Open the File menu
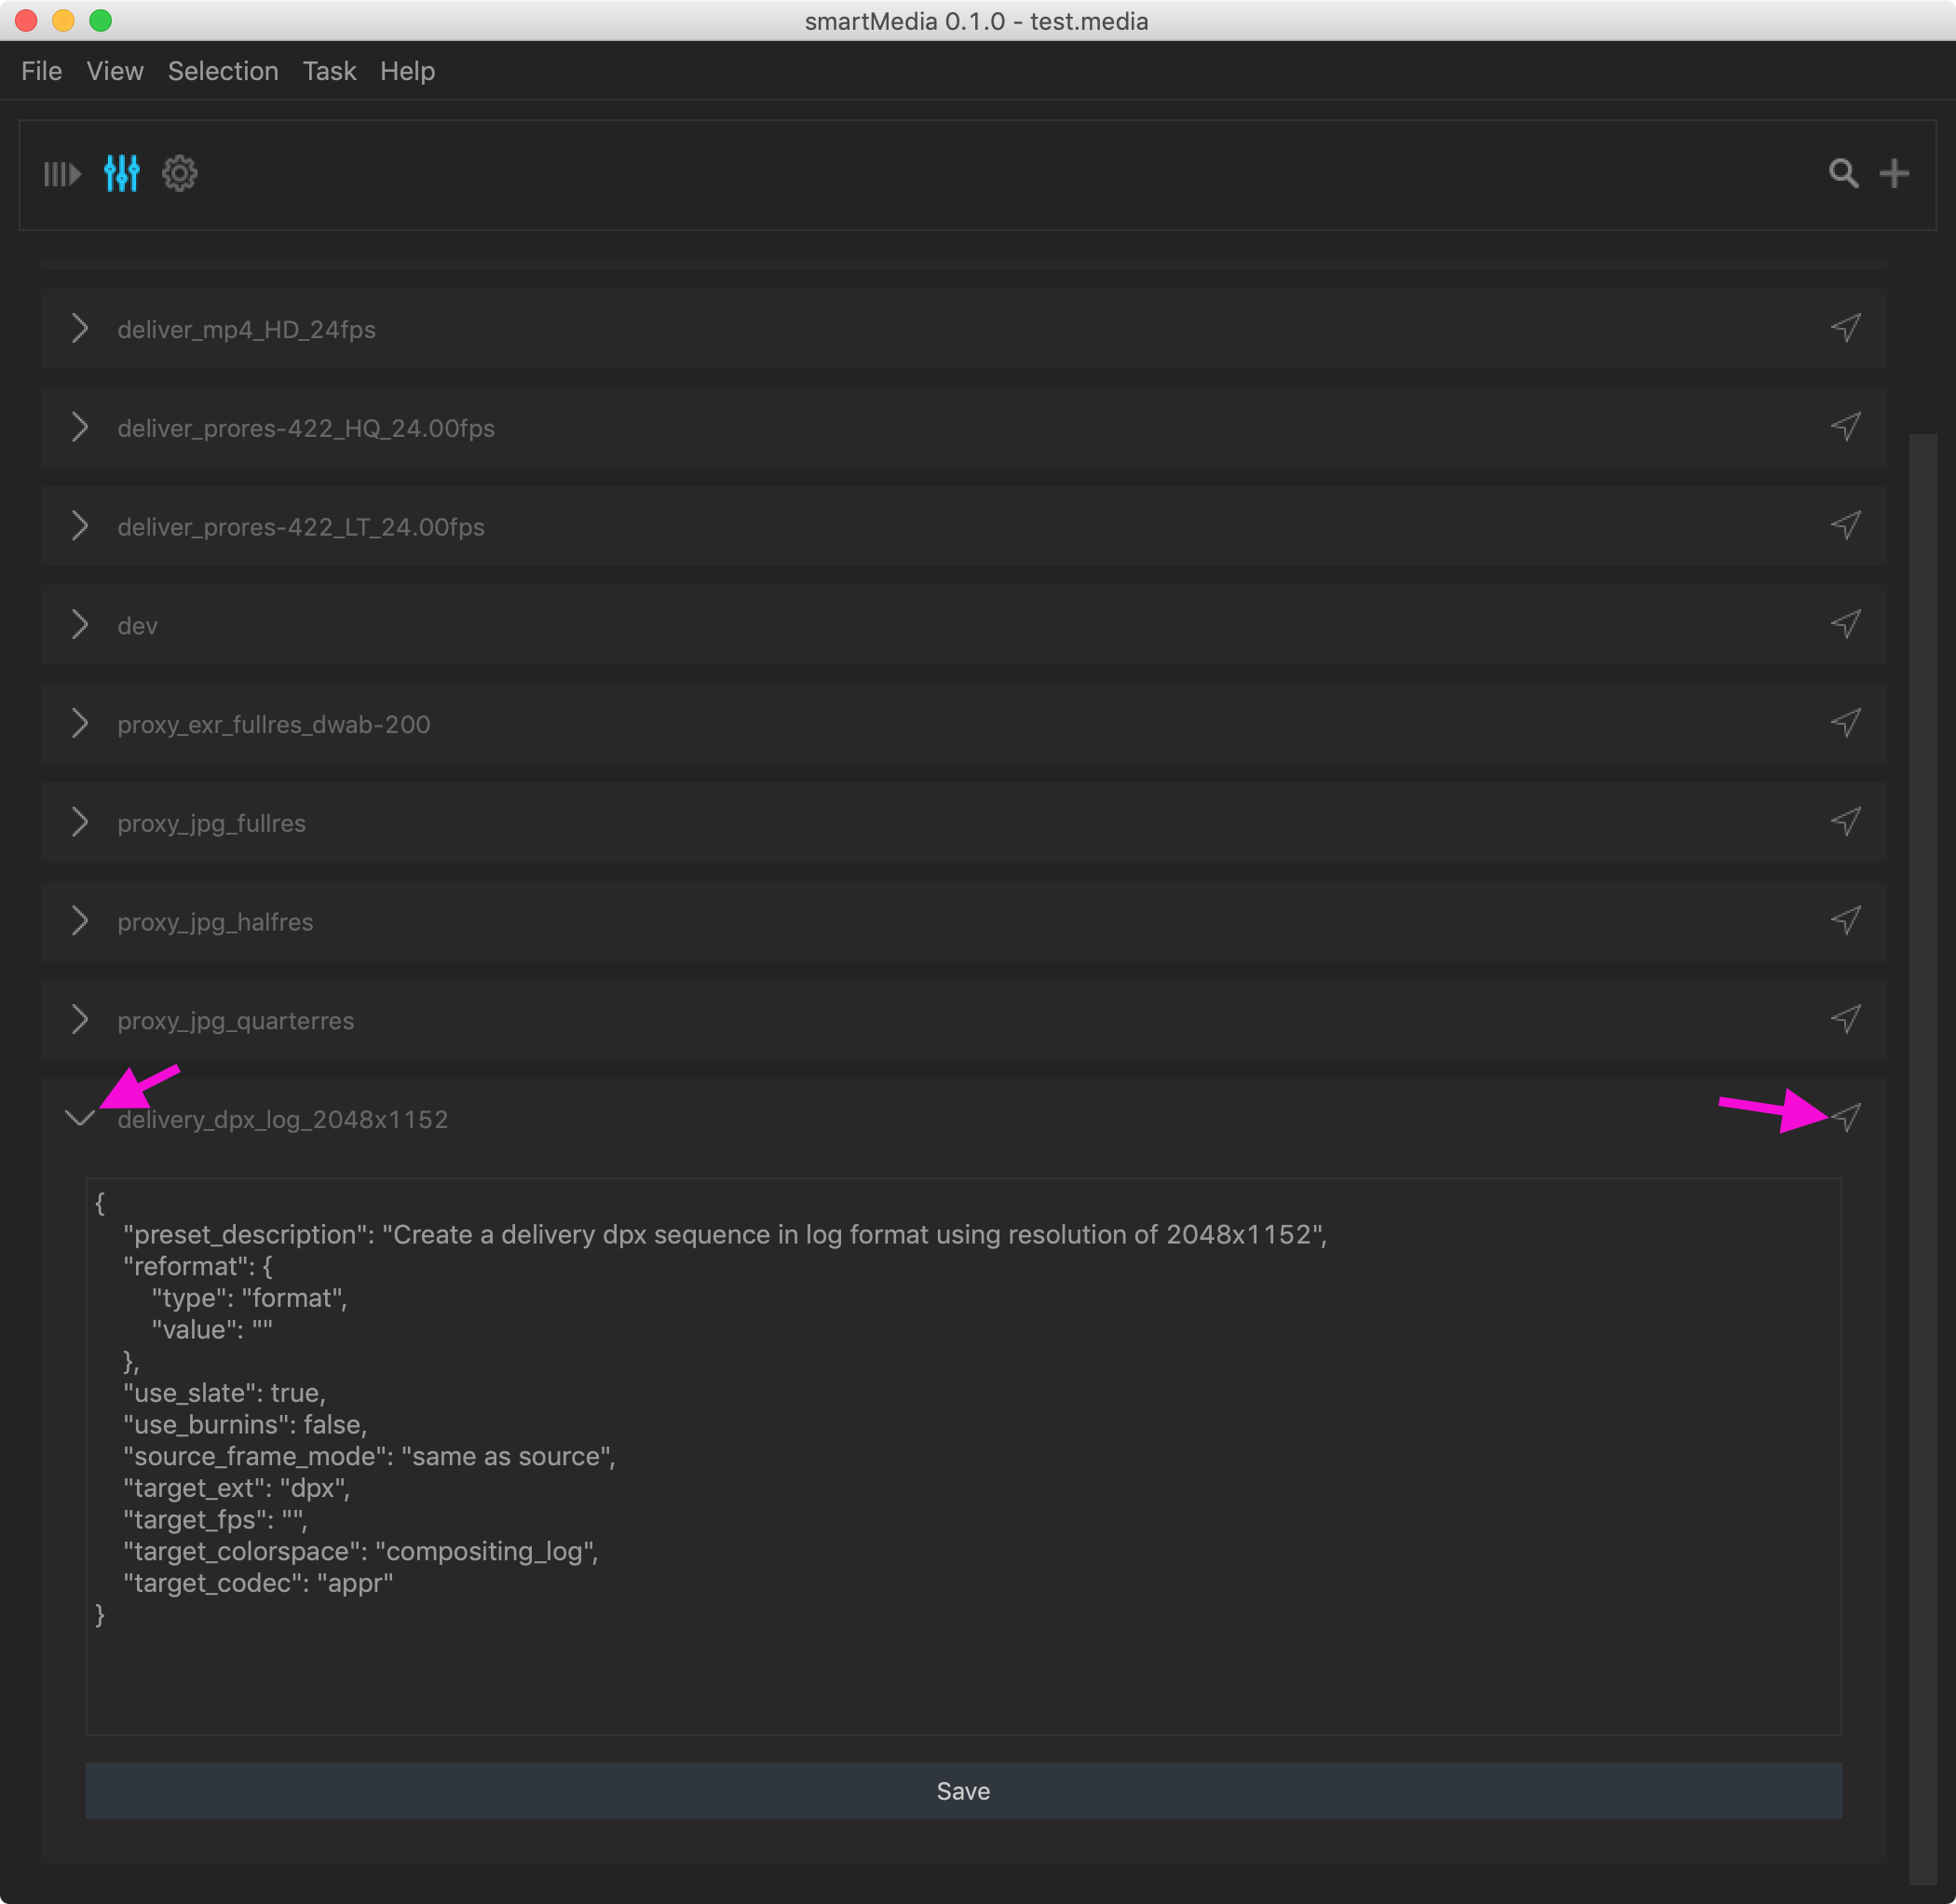The width and height of the screenshot is (1956, 1904). pos(41,71)
